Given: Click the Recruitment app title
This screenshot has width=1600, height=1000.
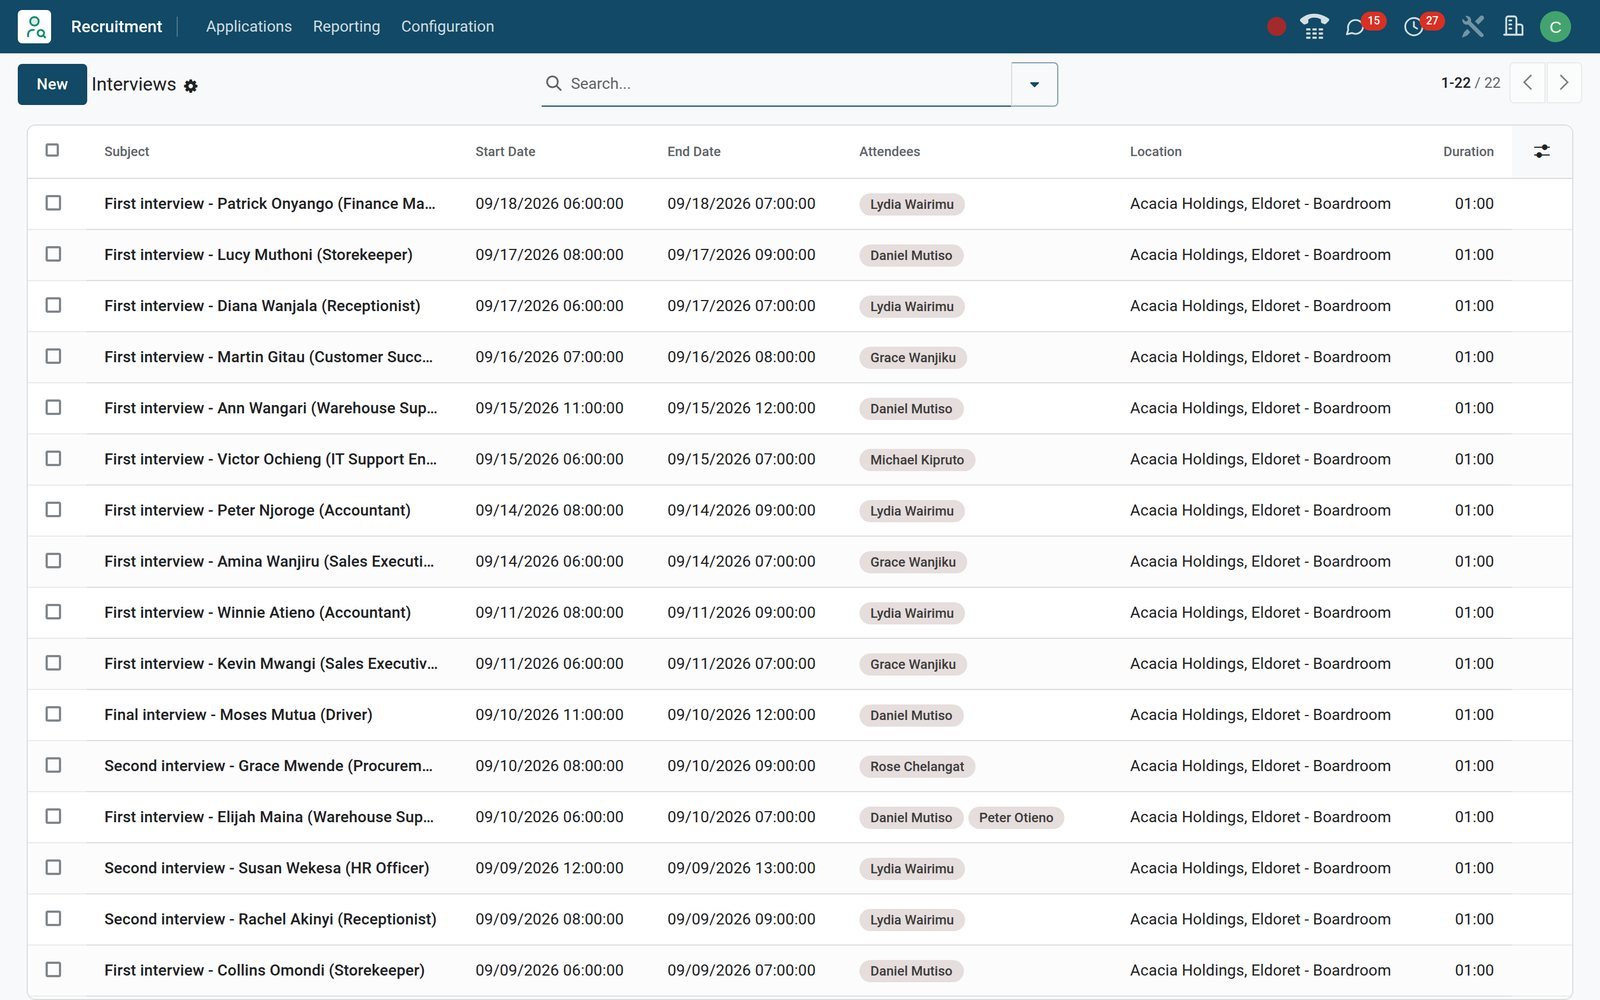Looking at the screenshot, I should coord(116,26).
